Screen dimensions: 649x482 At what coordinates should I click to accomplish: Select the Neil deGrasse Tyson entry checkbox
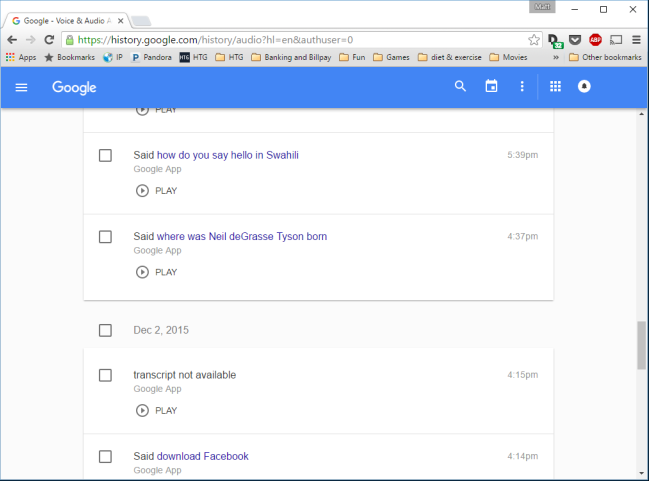[105, 237]
